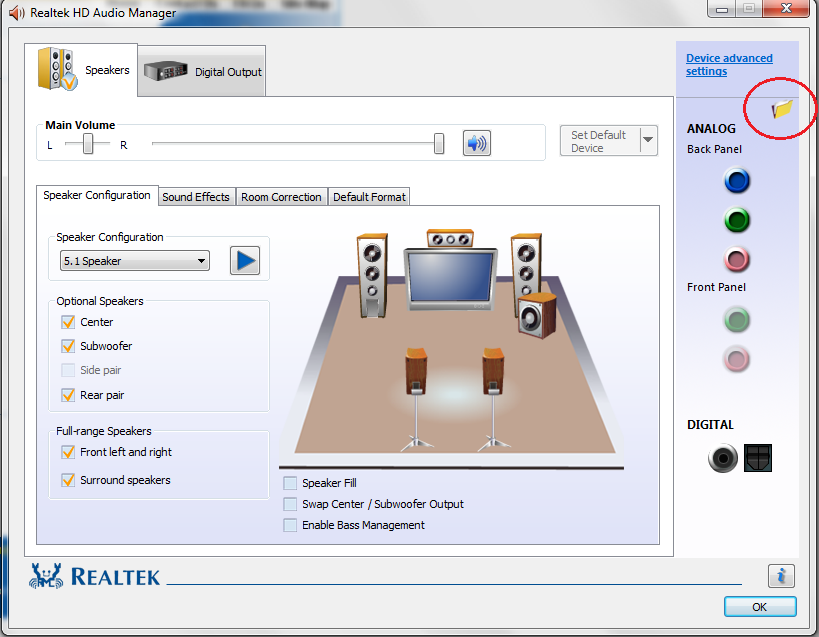This screenshot has height=637, width=819.
Task: Expand the Set Default Device dropdown arrow
Action: coord(646,140)
